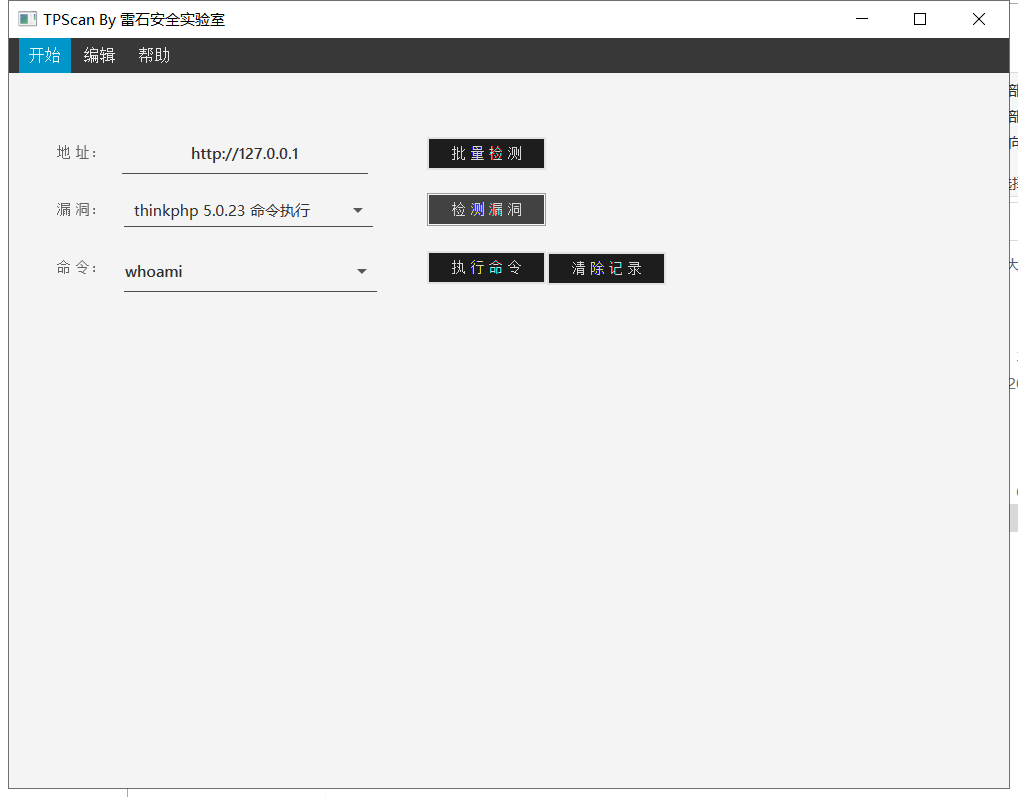Click the 地址 address label

[77, 153]
